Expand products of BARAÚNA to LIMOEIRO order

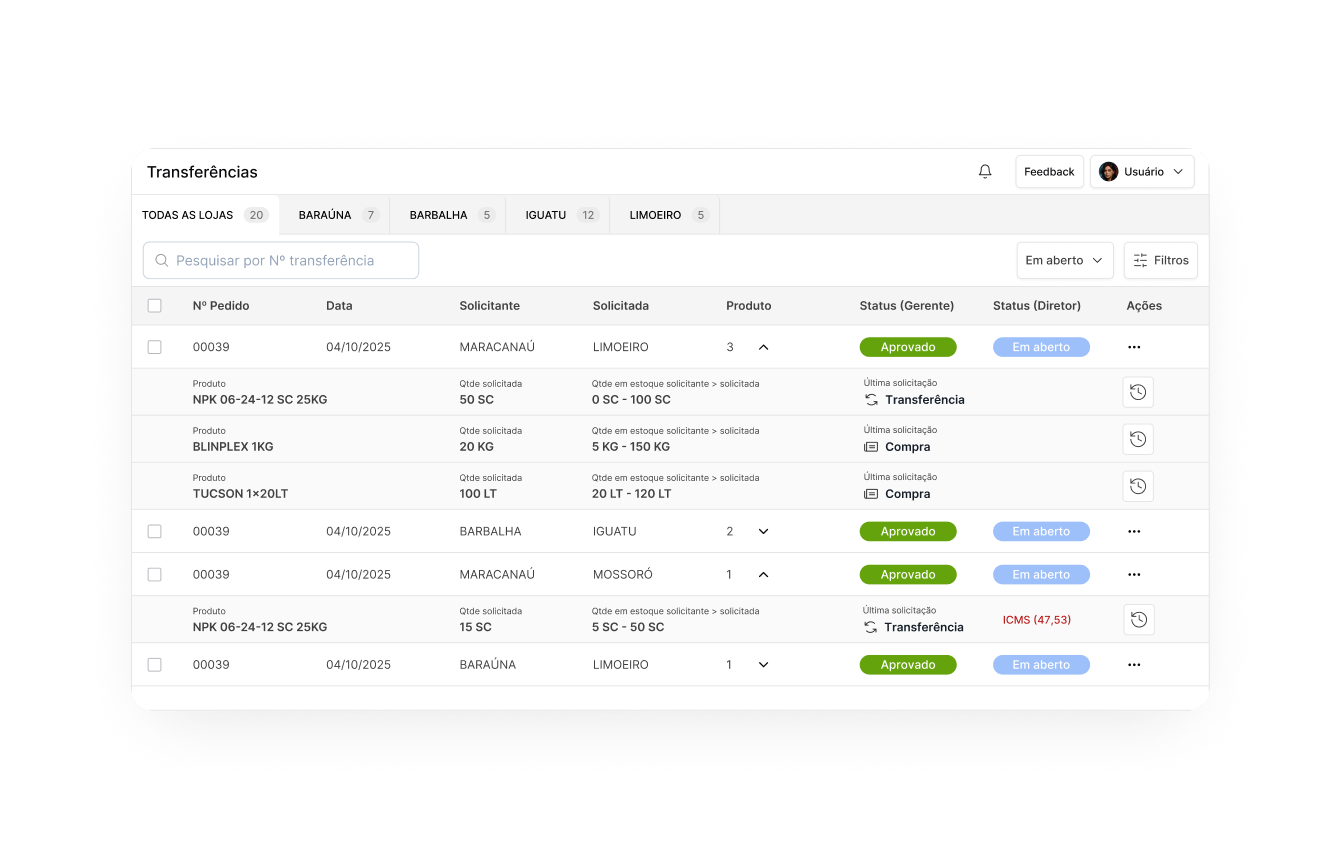(763, 665)
